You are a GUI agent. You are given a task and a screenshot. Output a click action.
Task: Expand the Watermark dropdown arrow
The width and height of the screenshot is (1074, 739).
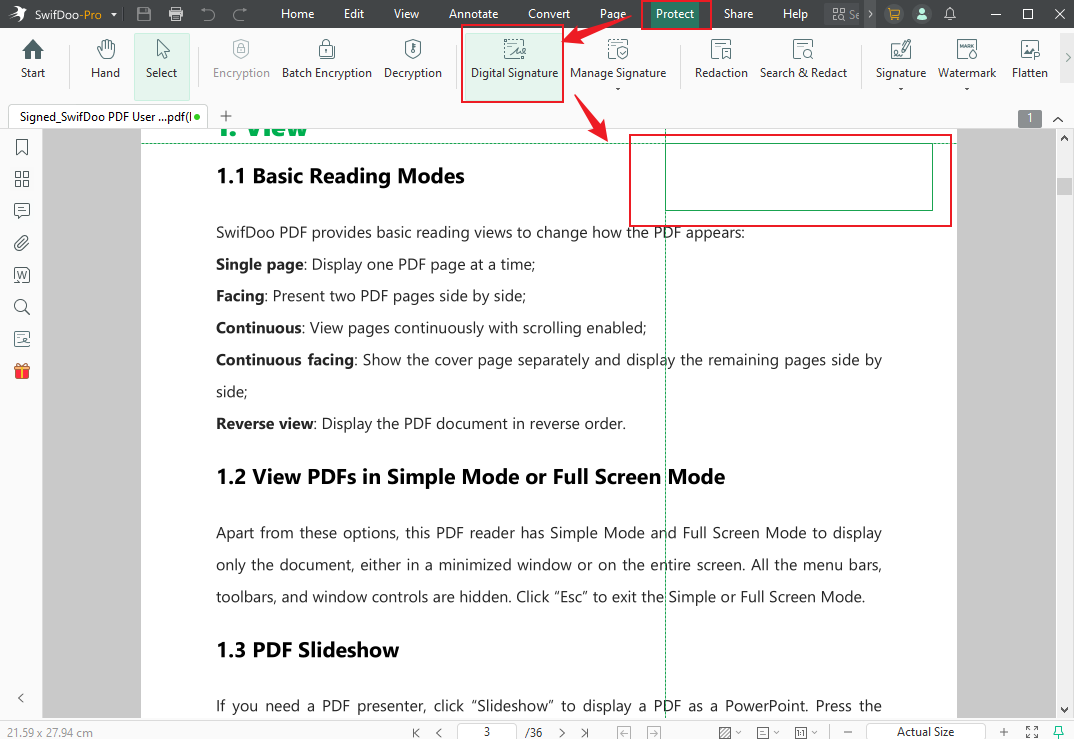966,88
